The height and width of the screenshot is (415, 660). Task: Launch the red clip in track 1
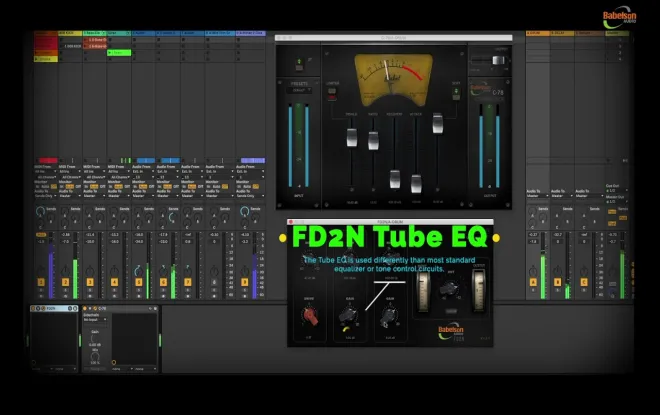click(46, 43)
